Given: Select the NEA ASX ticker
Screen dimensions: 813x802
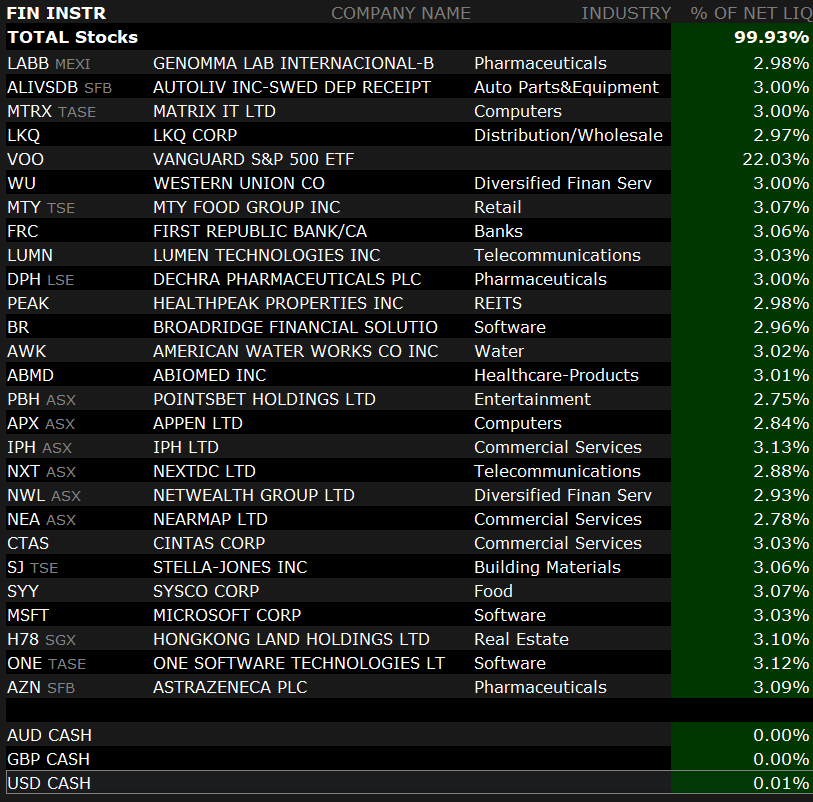Looking at the screenshot, I should 41,519.
